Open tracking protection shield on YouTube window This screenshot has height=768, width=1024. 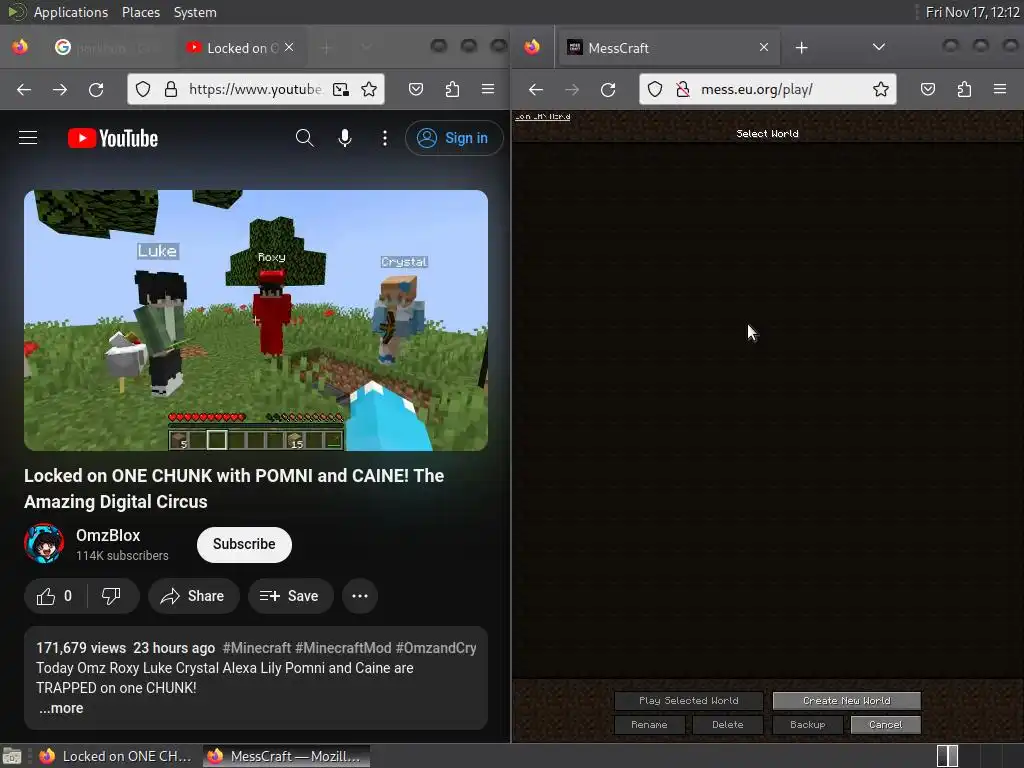click(x=143, y=89)
